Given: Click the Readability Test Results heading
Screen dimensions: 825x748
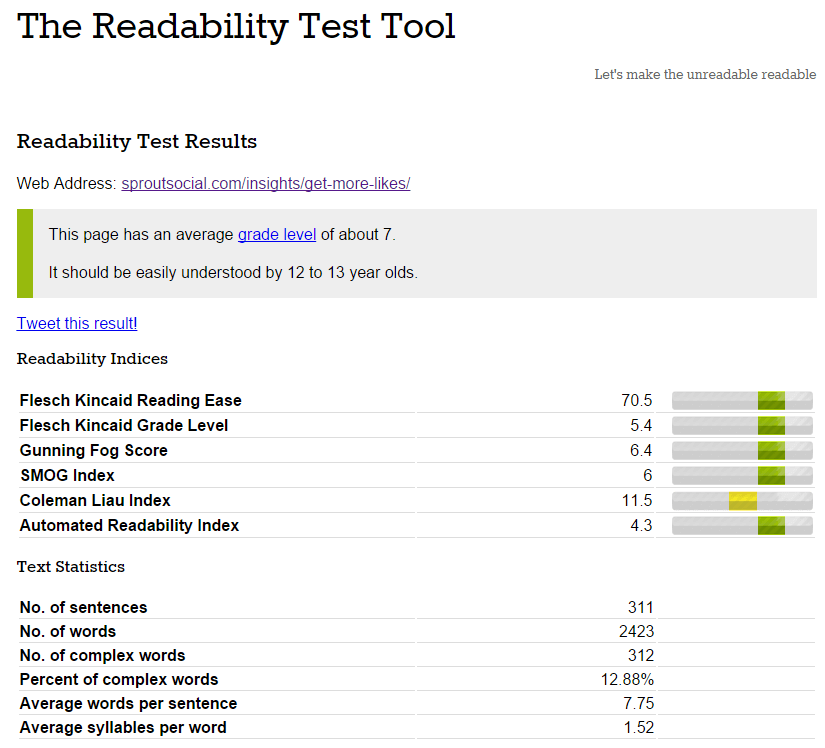Looking at the screenshot, I should coord(137,141).
